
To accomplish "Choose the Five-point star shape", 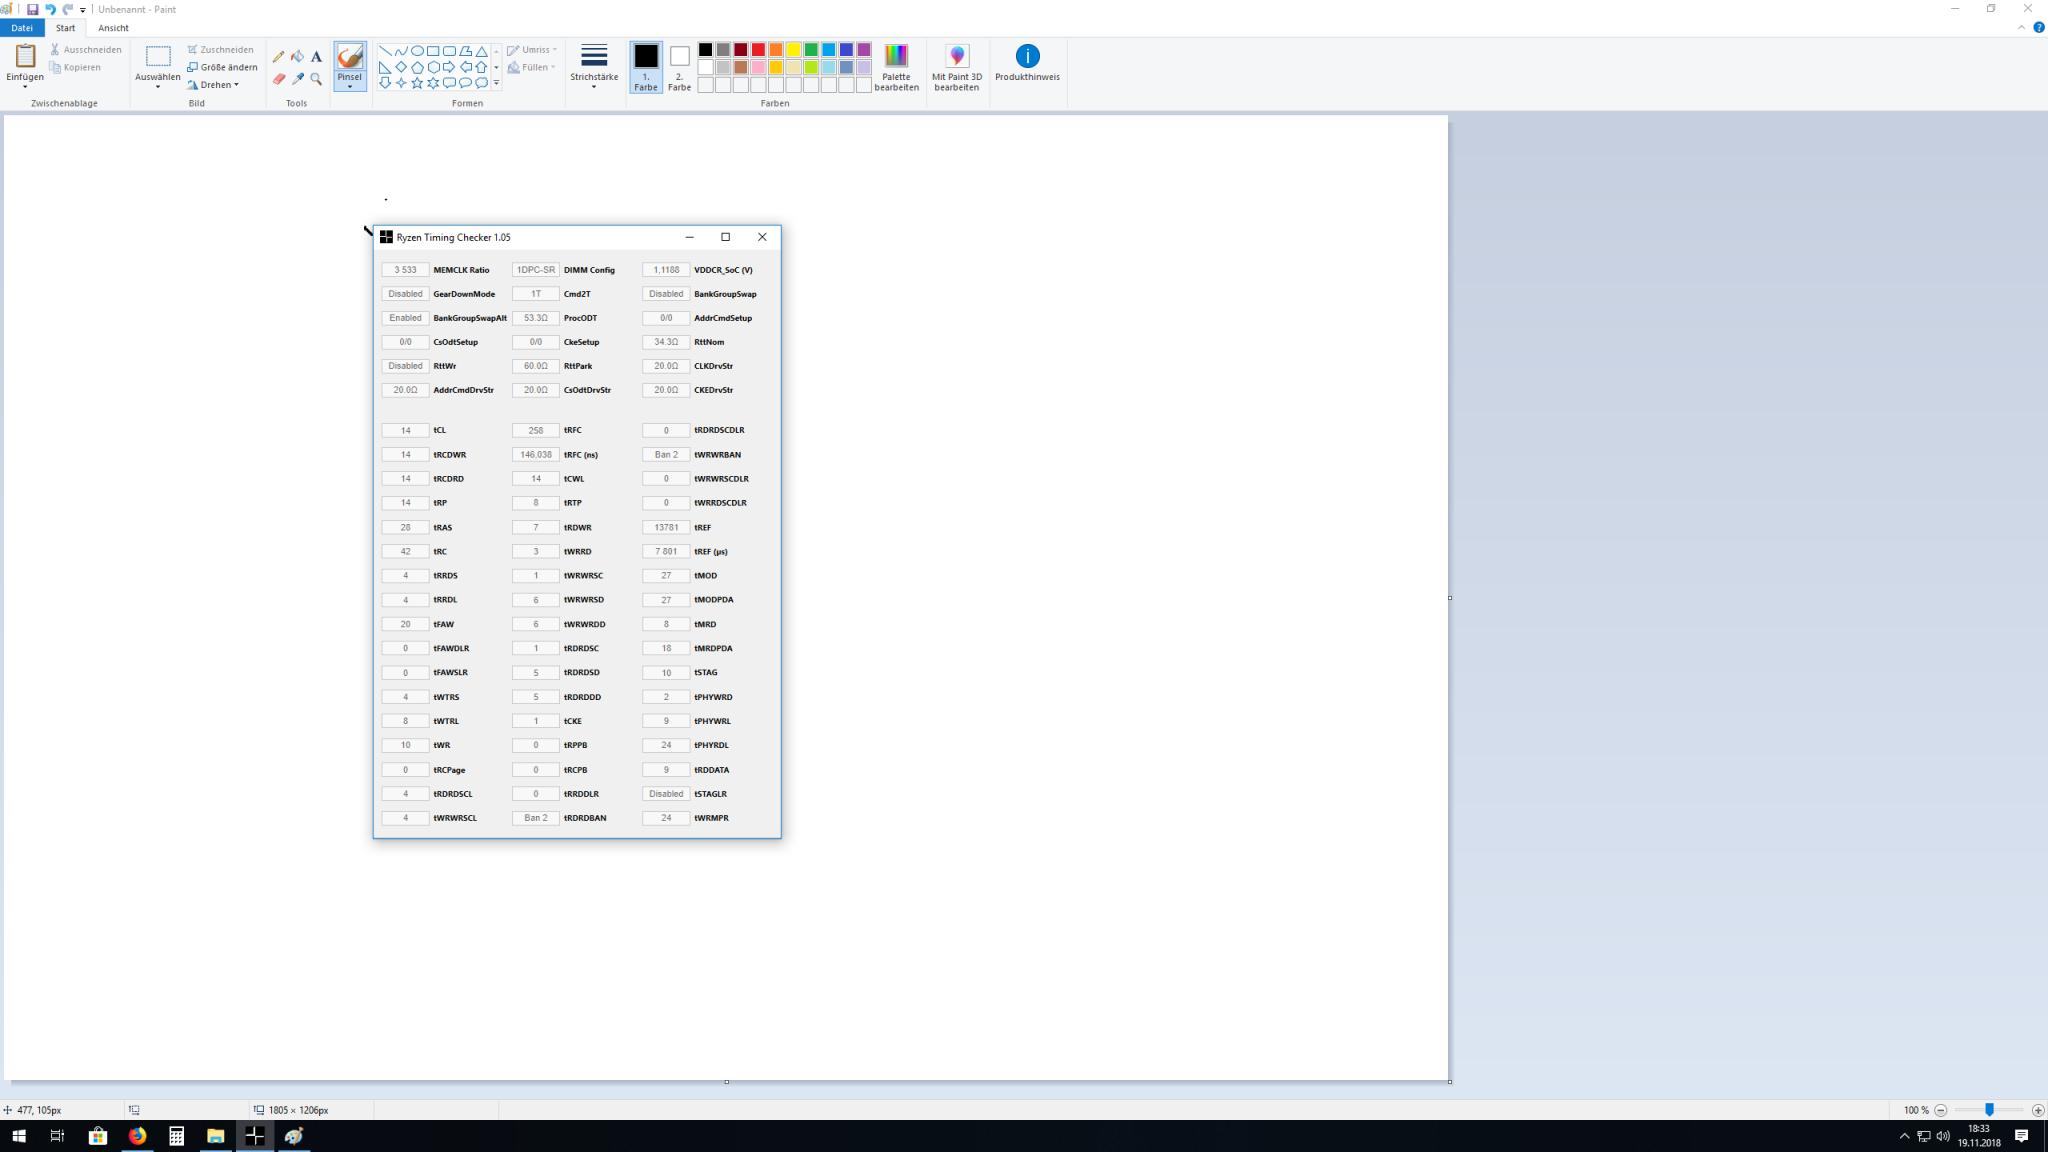I will 417,83.
